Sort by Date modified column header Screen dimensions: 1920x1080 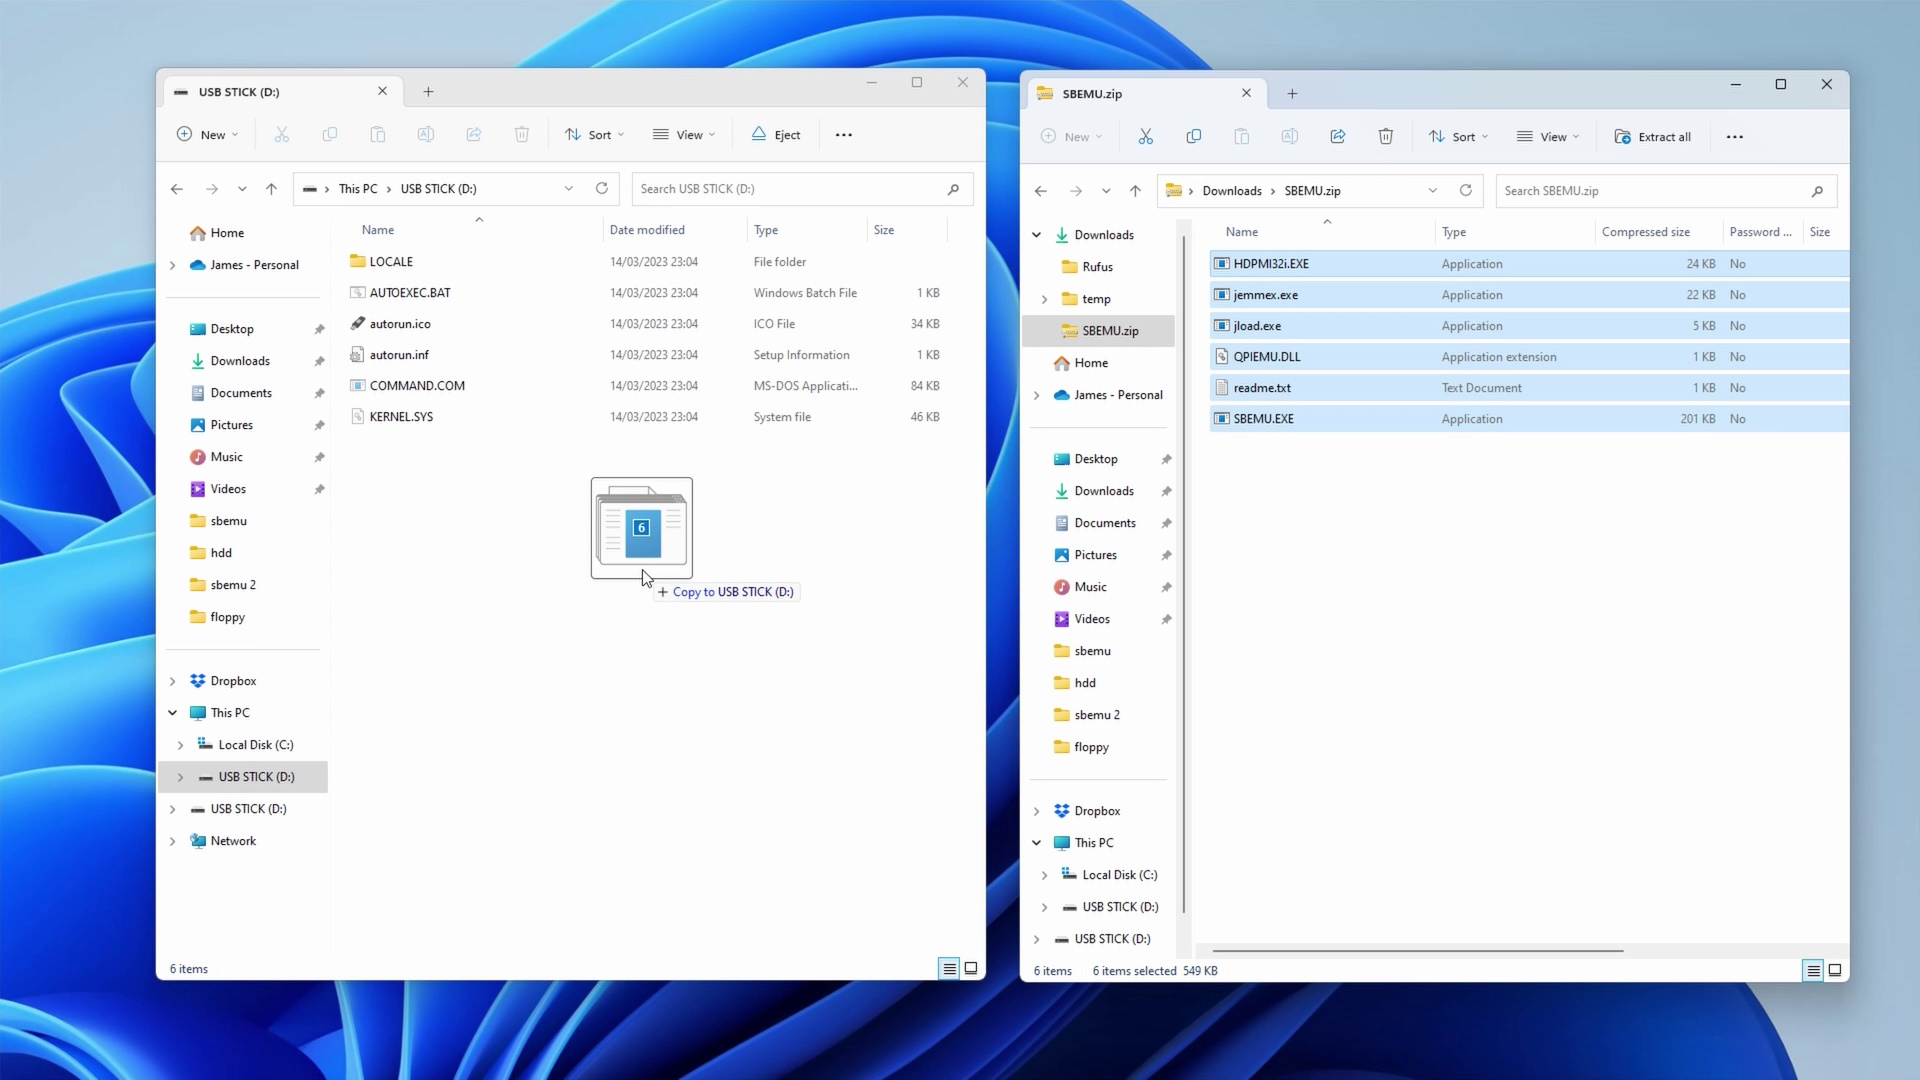(x=647, y=230)
